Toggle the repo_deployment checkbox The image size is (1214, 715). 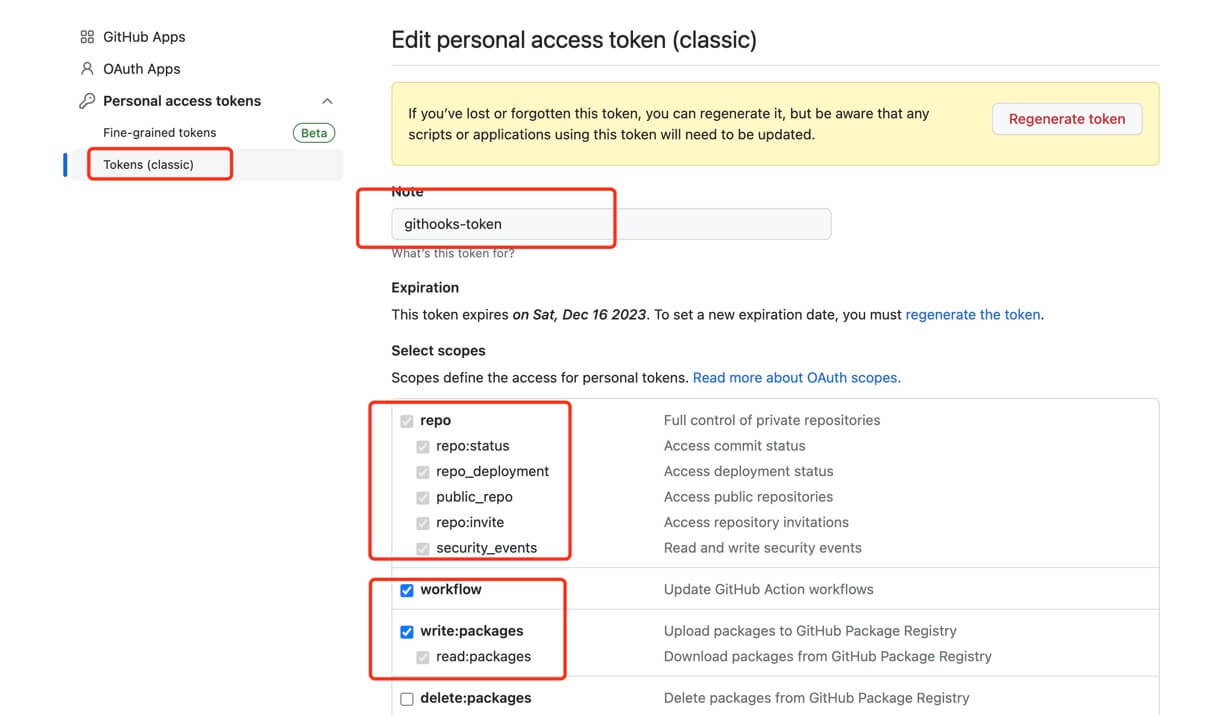tap(423, 472)
